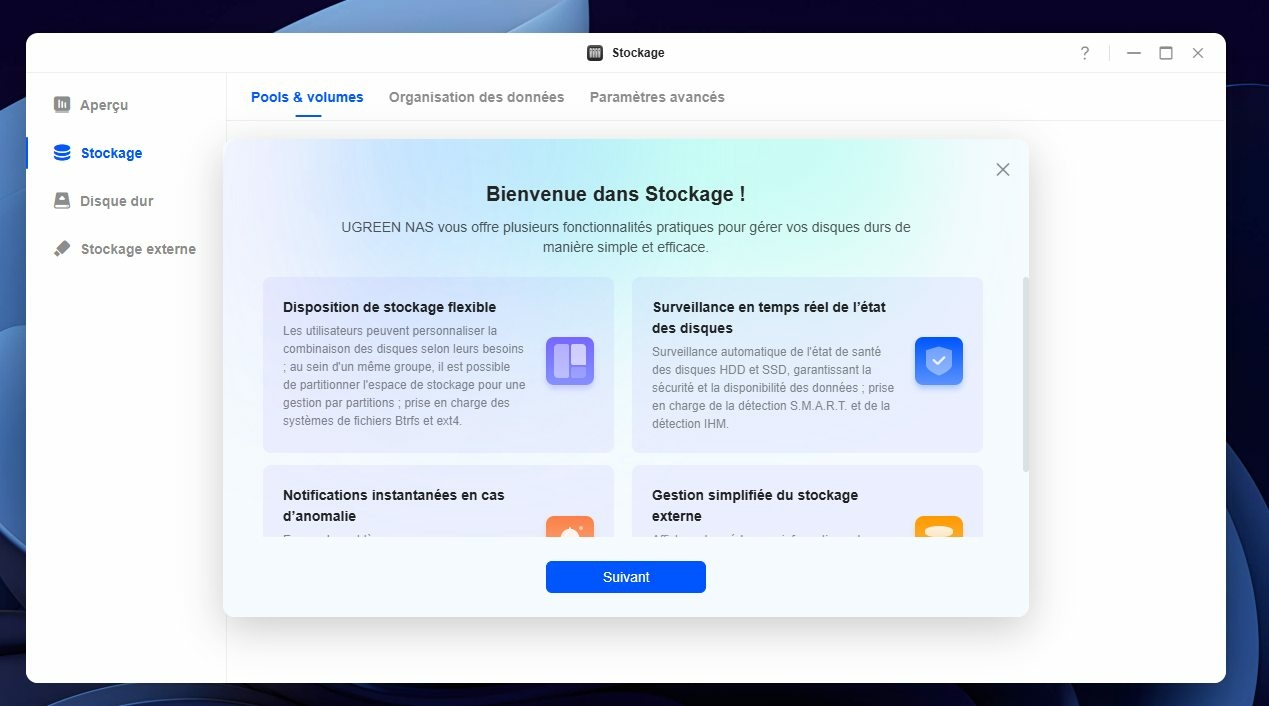Switch to the Pools & volumes tab
The image size is (1269, 706).
pos(307,97)
